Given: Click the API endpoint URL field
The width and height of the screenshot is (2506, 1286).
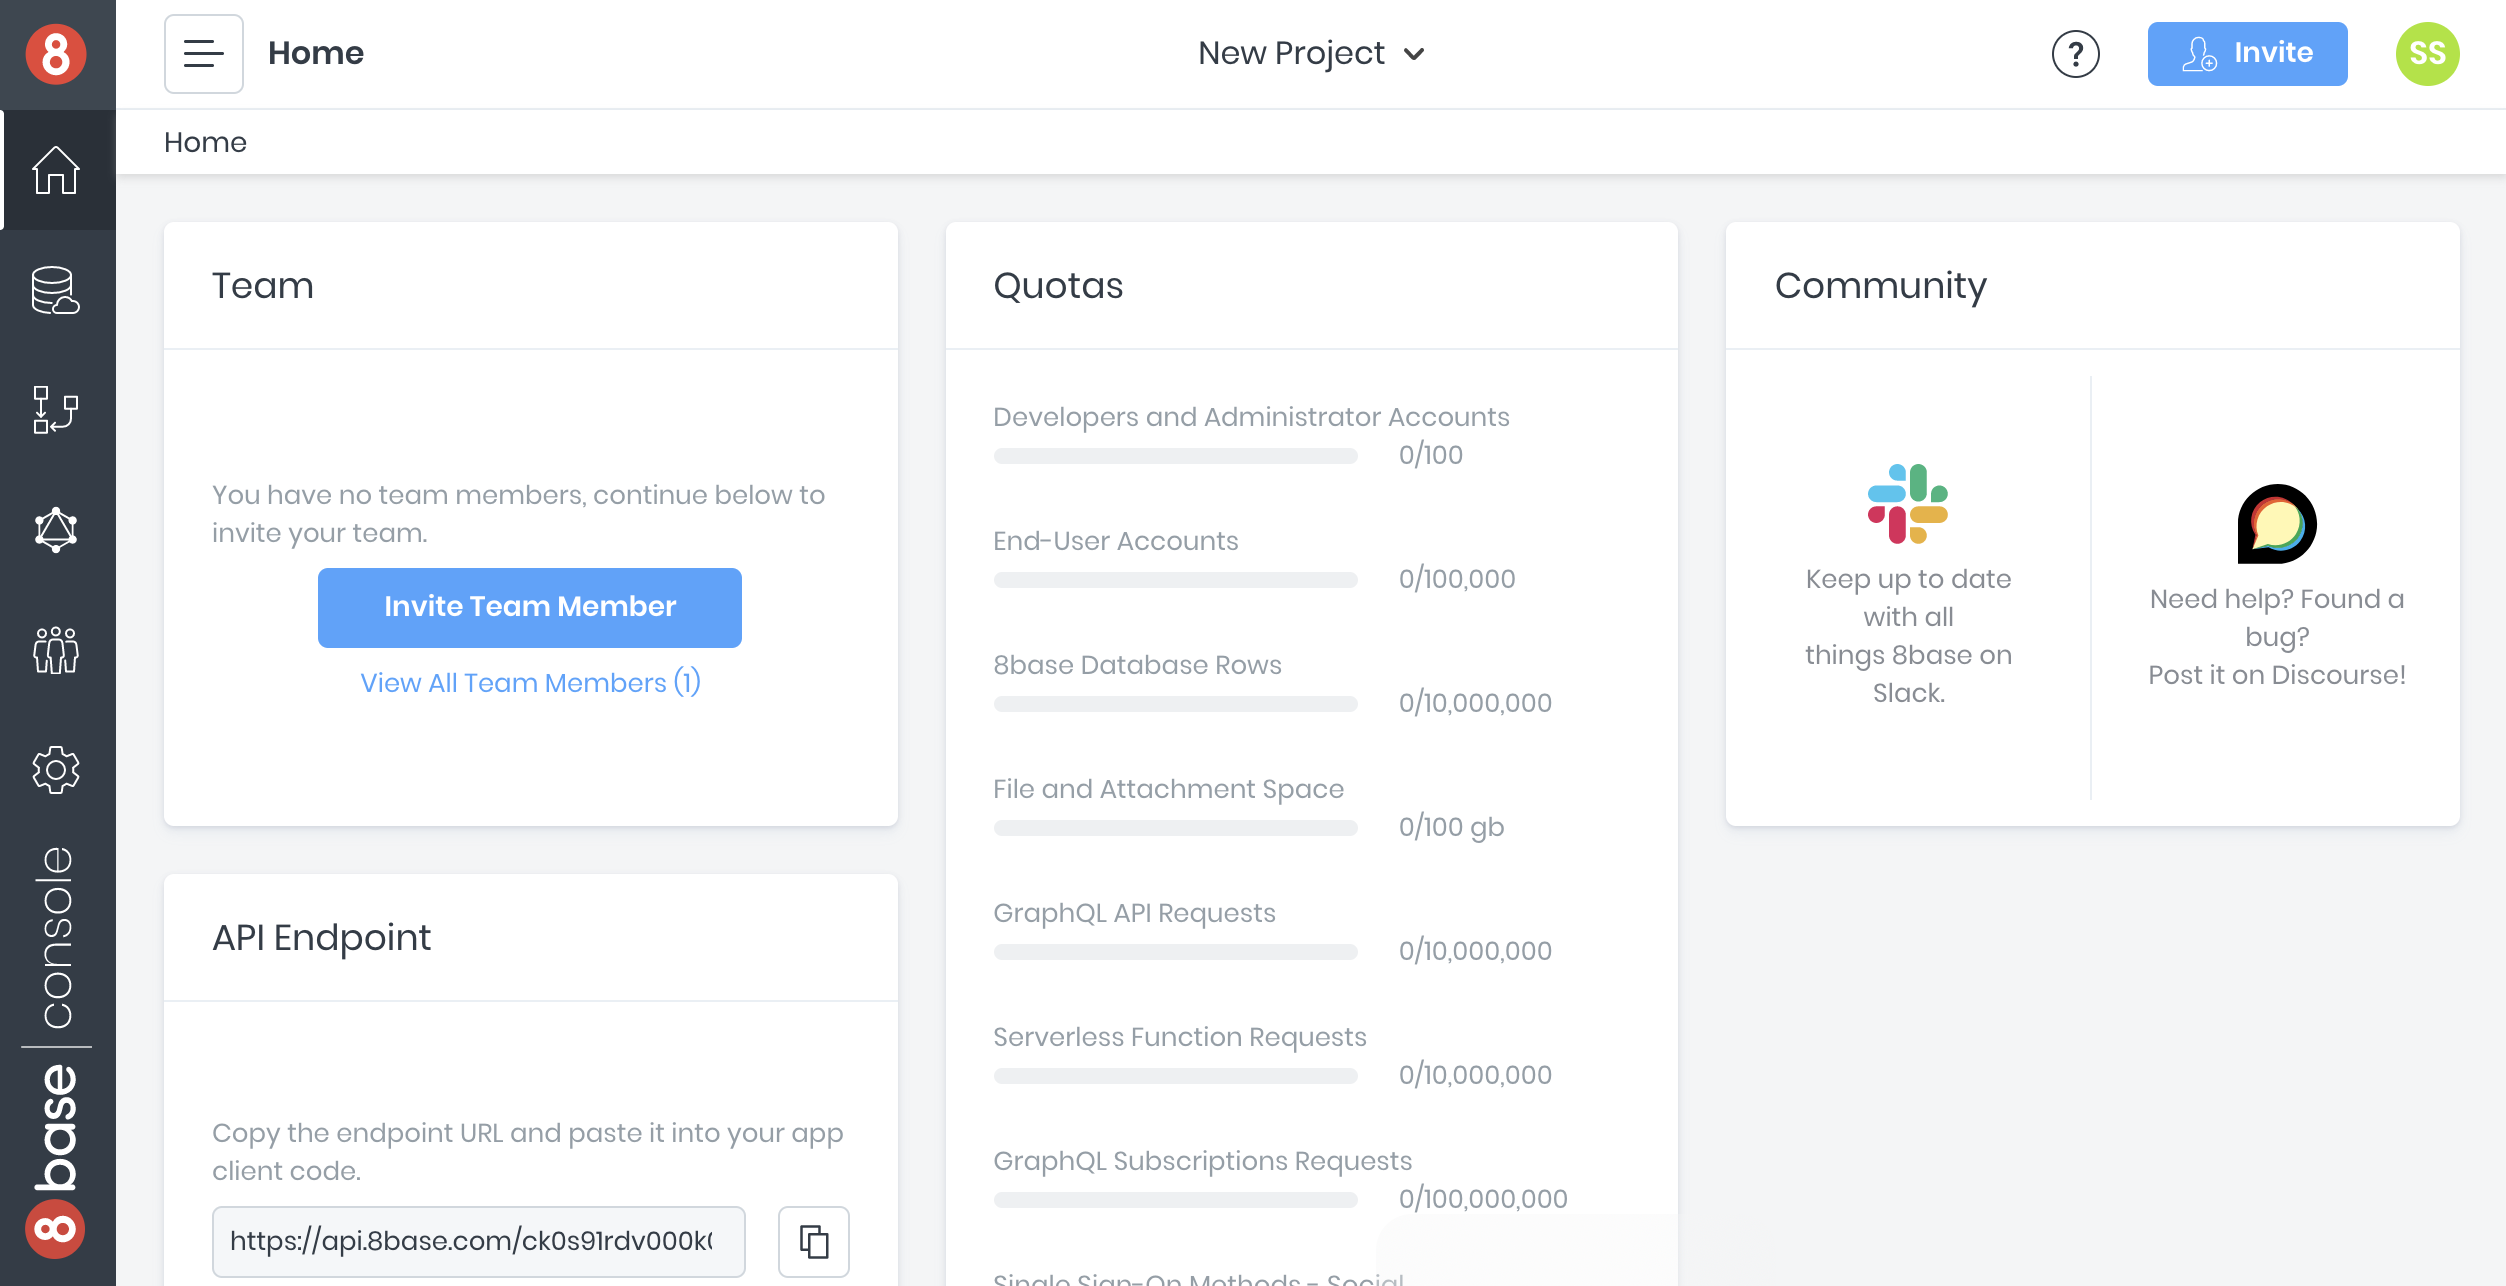Looking at the screenshot, I should [478, 1241].
